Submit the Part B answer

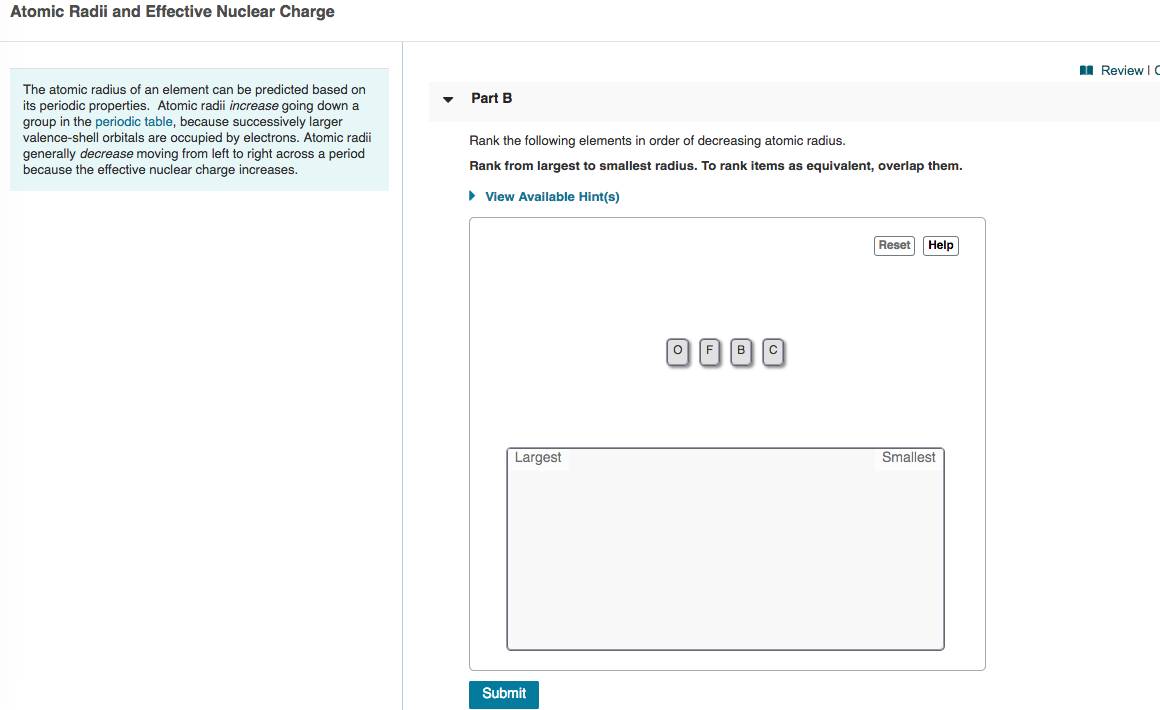tap(503, 693)
